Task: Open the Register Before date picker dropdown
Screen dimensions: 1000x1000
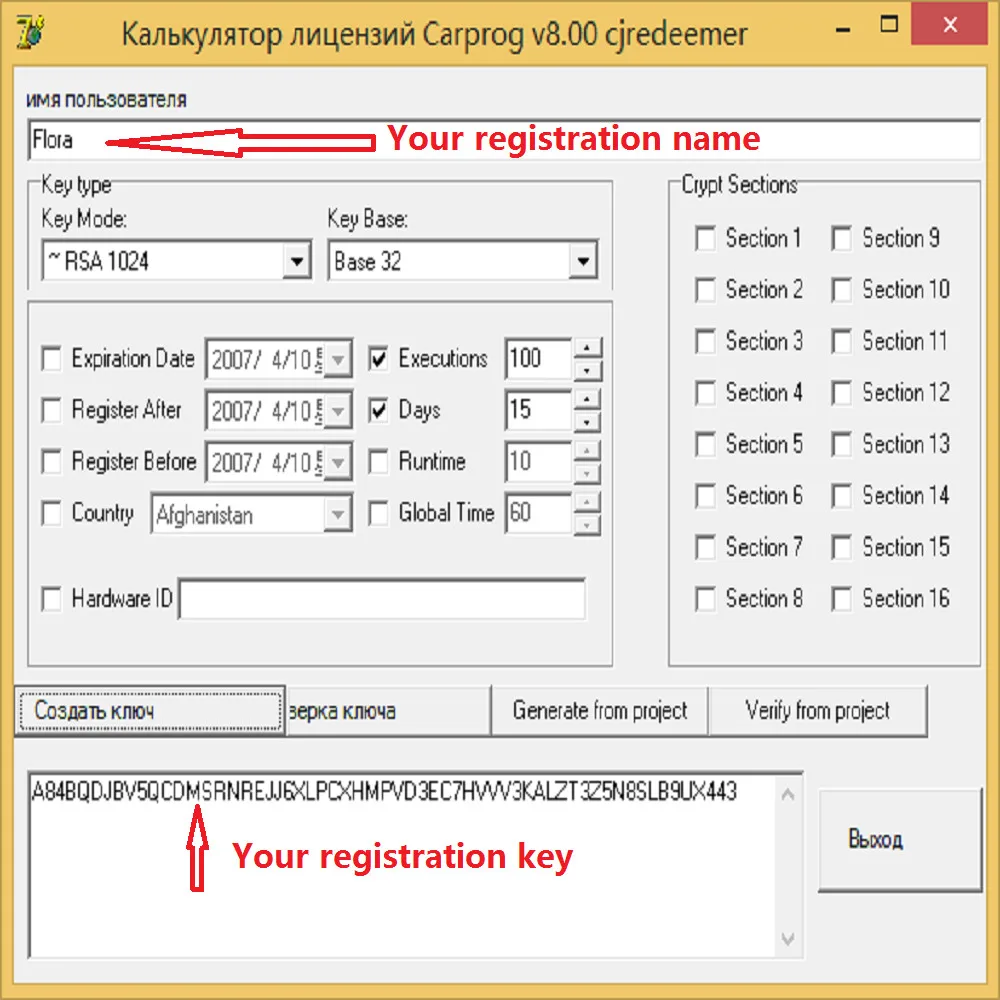Action: (x=338, y=462)
